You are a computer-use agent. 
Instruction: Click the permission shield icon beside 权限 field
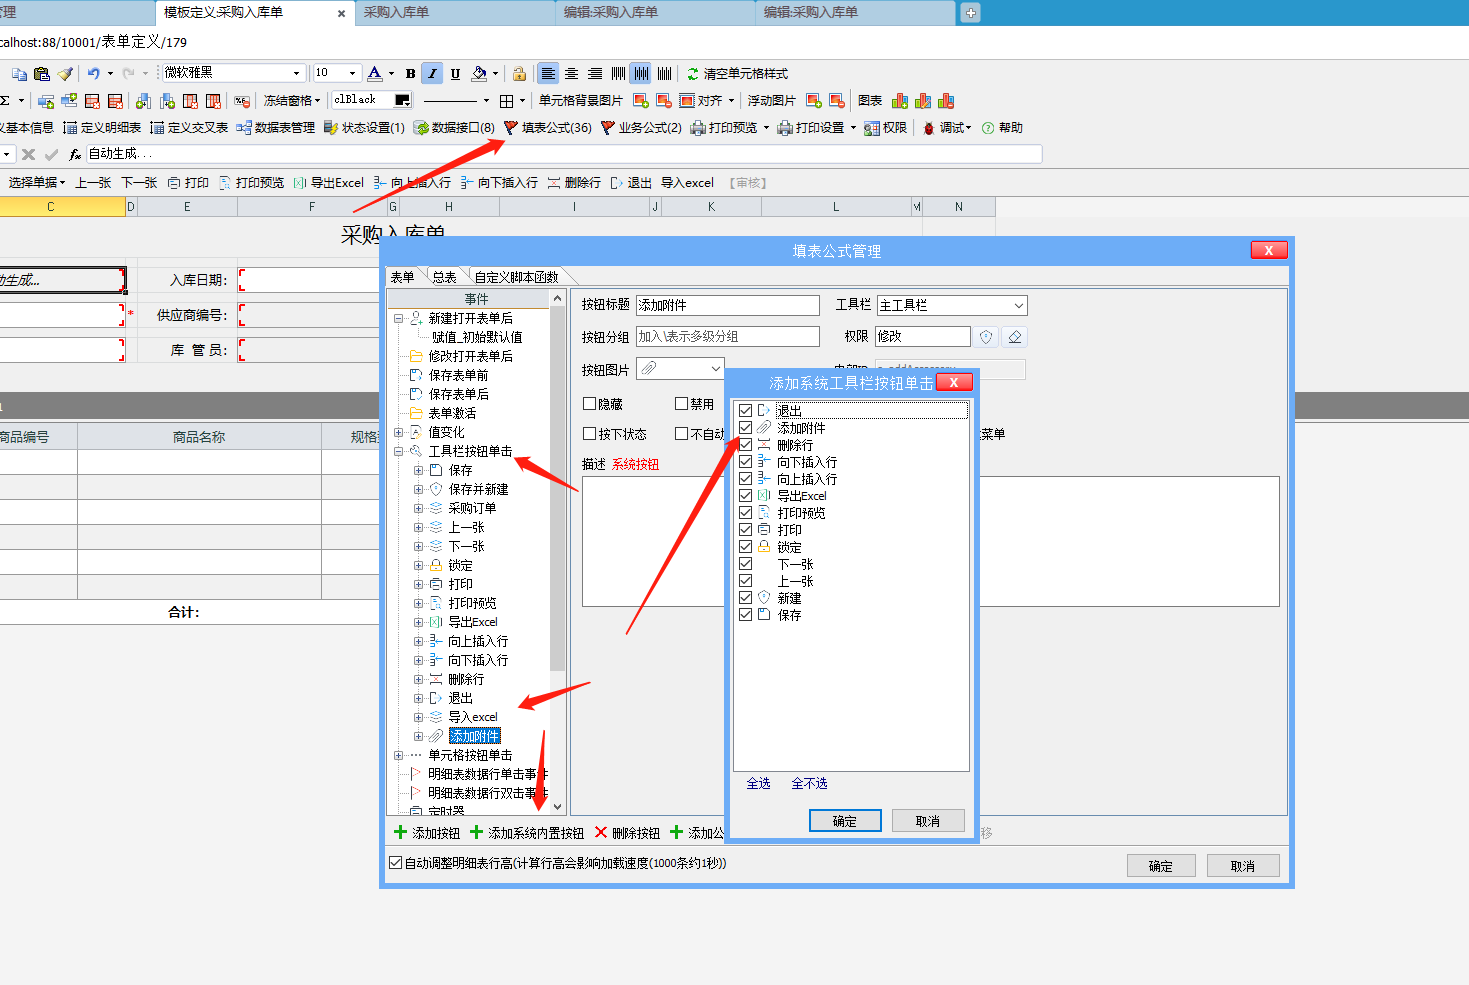(986, 337)
